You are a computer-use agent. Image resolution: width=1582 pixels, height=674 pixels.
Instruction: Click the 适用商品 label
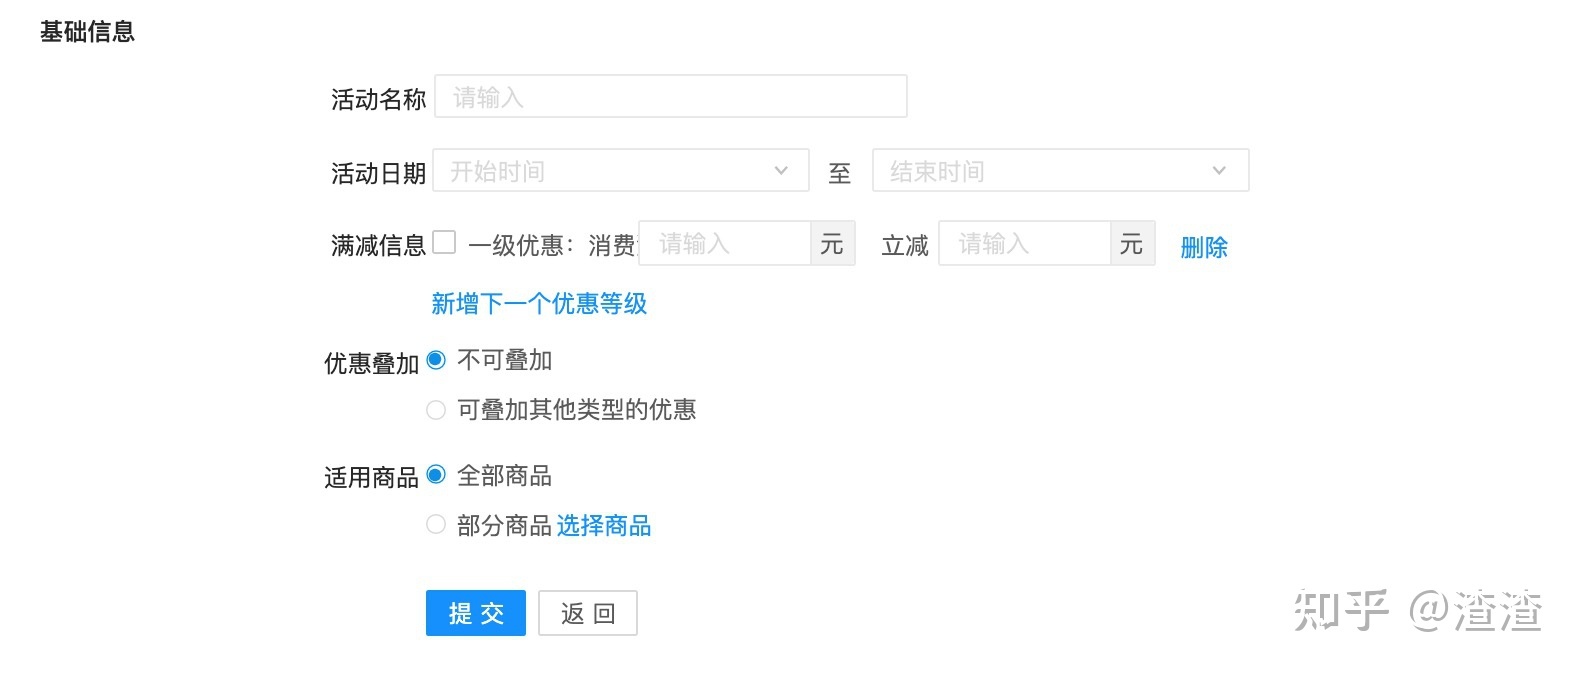click(372, 477)
